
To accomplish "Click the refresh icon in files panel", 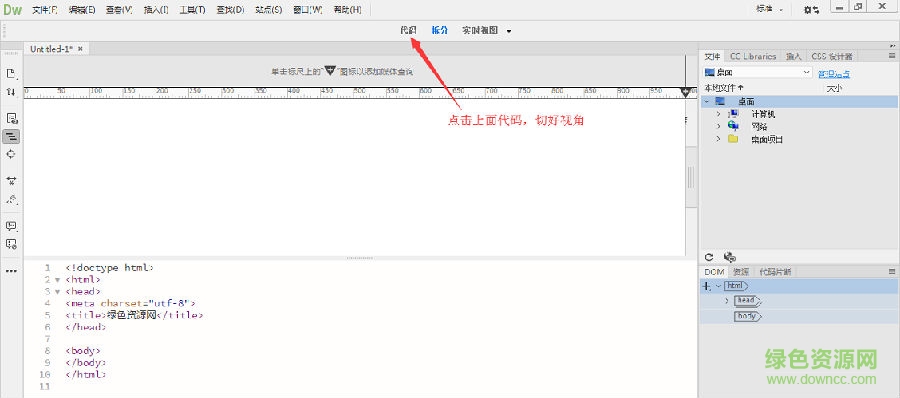I will (709, 257).
